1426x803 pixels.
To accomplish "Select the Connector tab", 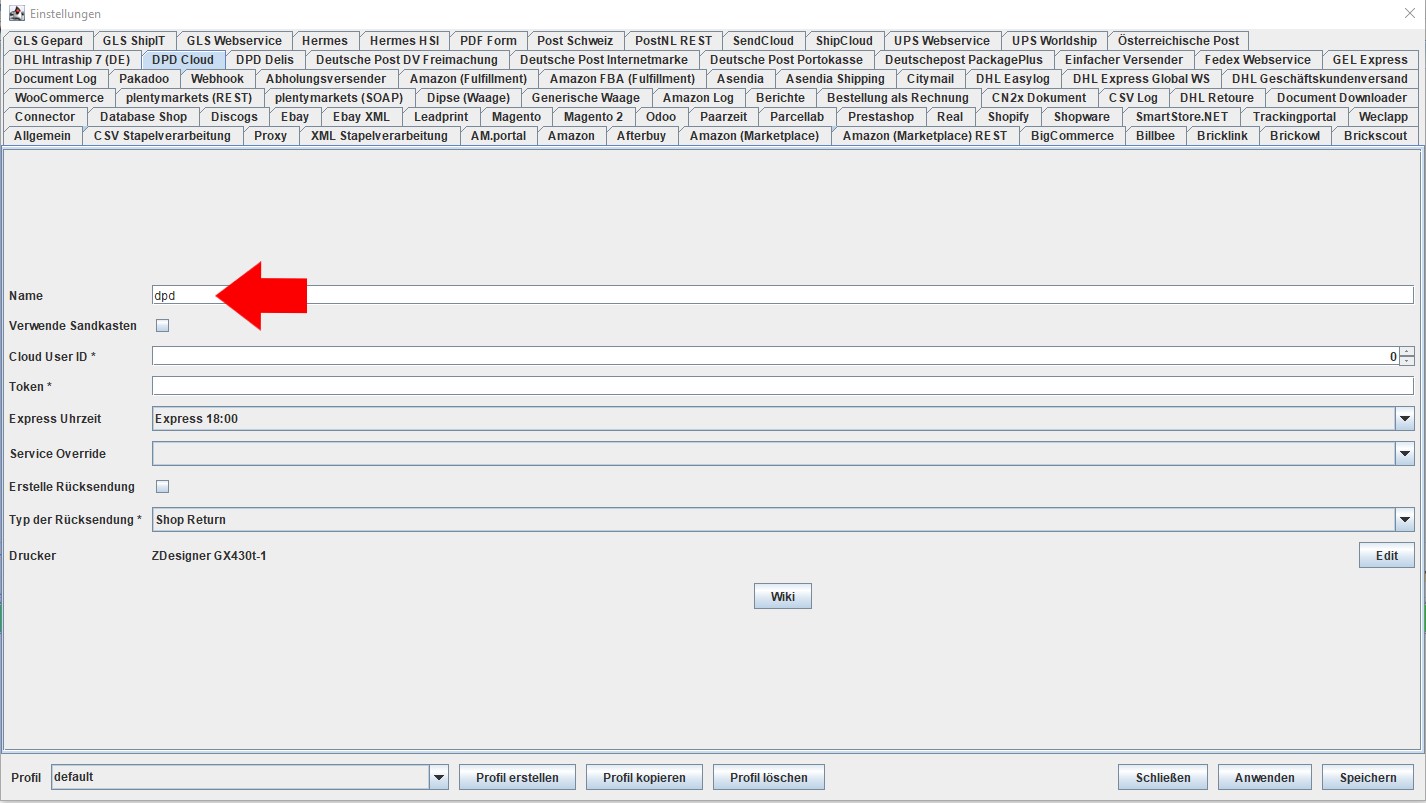I will (45, 117).
